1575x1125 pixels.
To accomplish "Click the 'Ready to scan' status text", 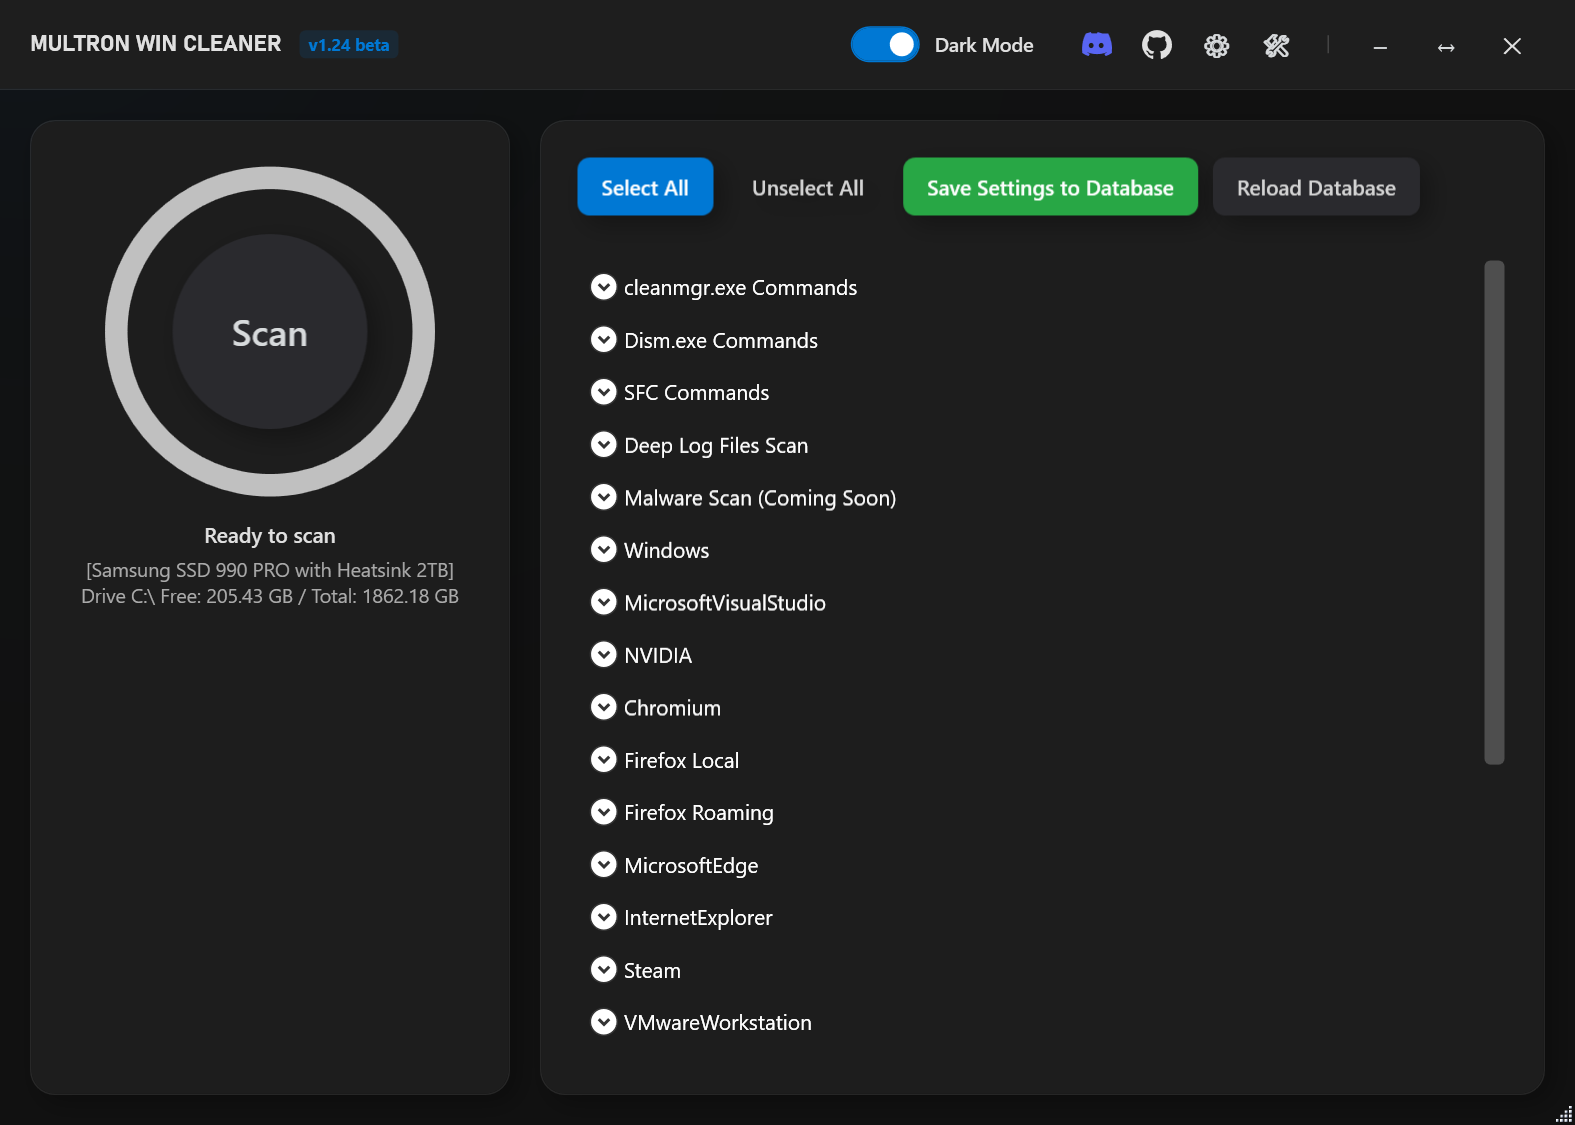I will point(270,536).
